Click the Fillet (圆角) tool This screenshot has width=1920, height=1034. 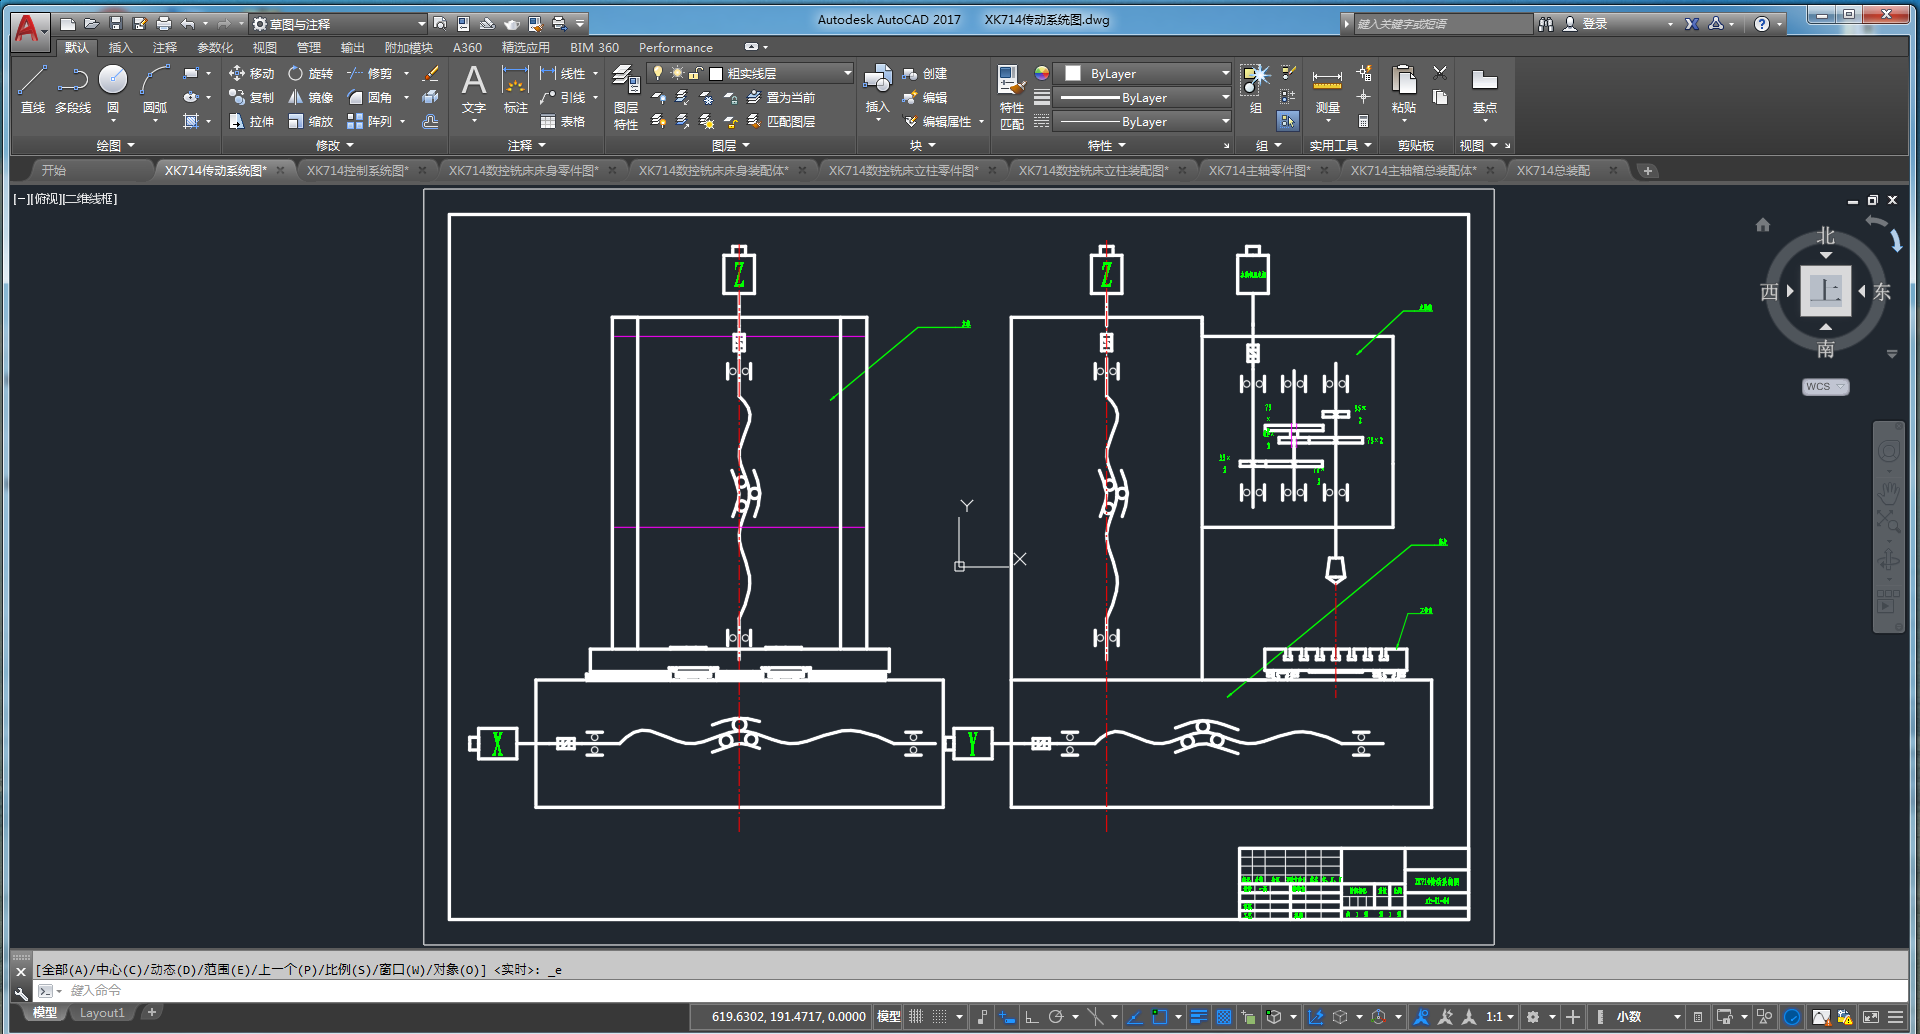pyautogui.click(x=370, y=98)
